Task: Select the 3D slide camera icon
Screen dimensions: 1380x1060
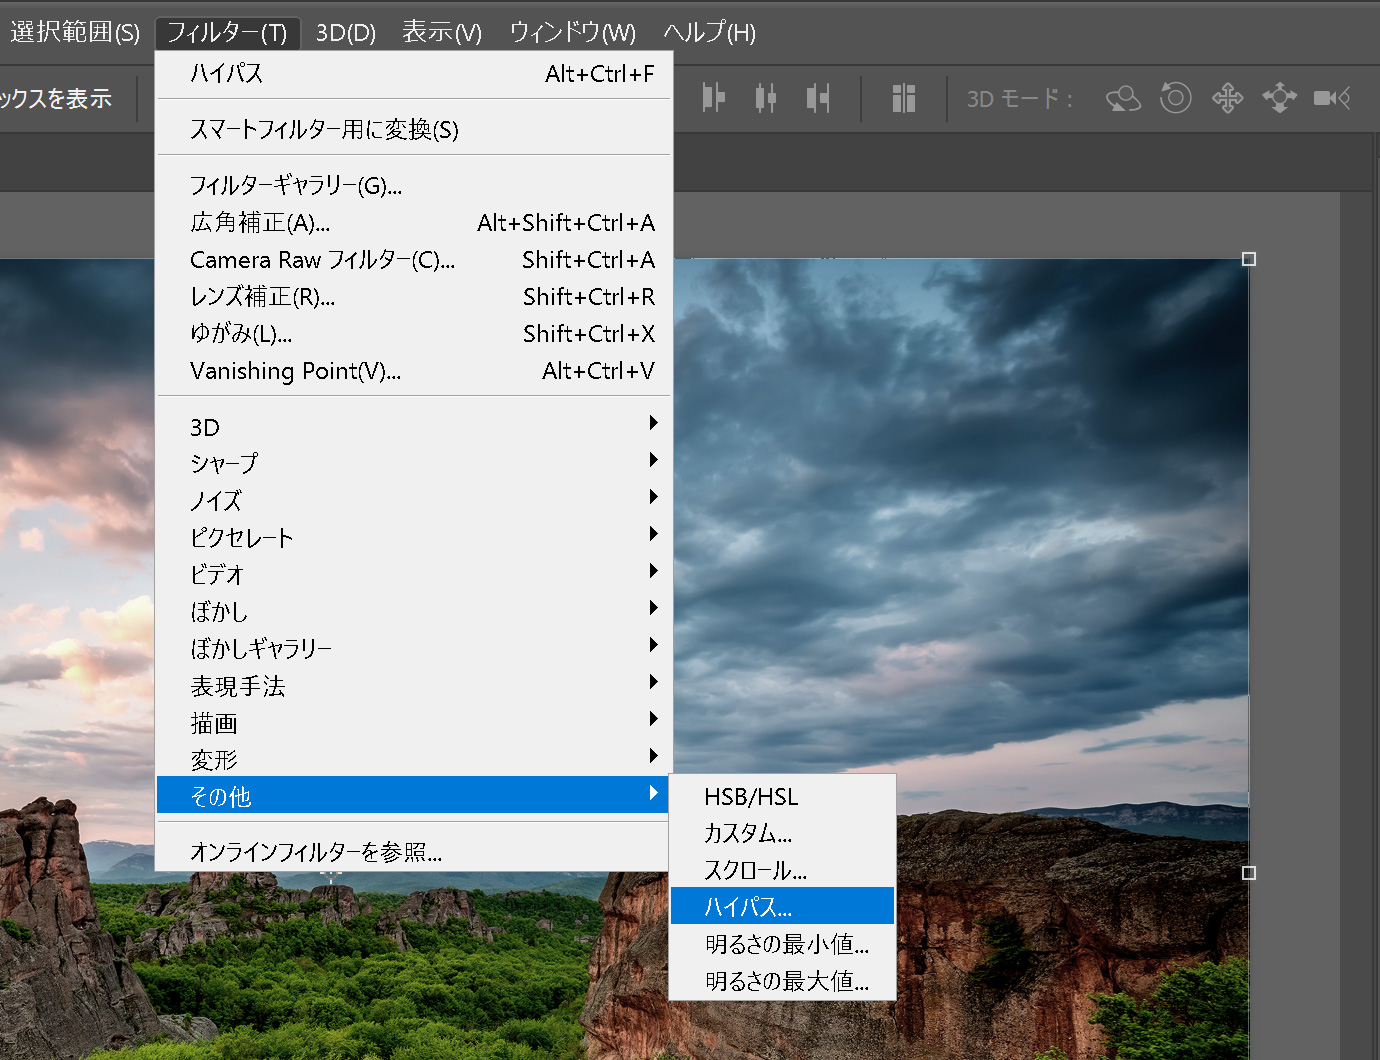Action: (1279, 98)
